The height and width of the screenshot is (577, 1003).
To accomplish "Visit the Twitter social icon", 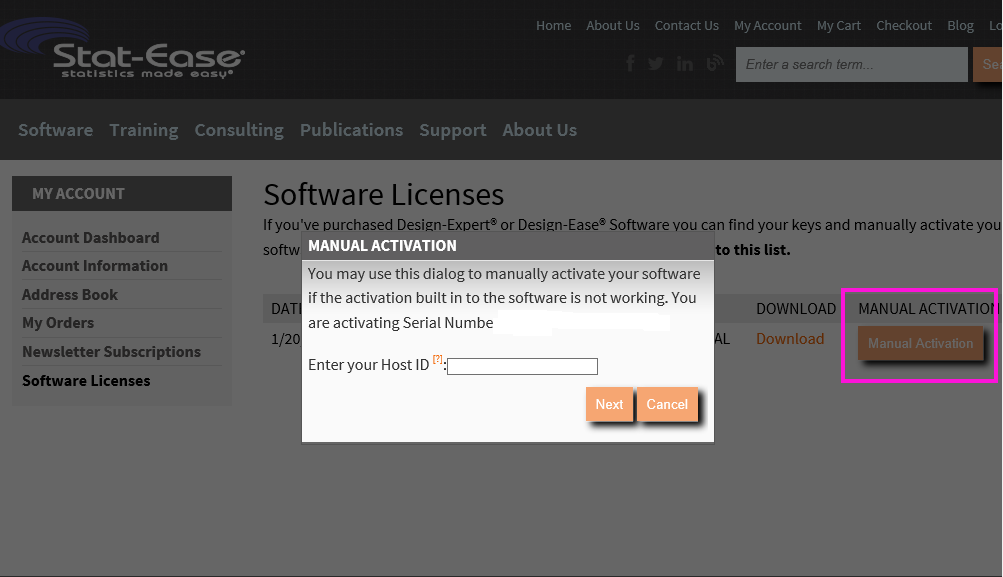I will 656,63.
